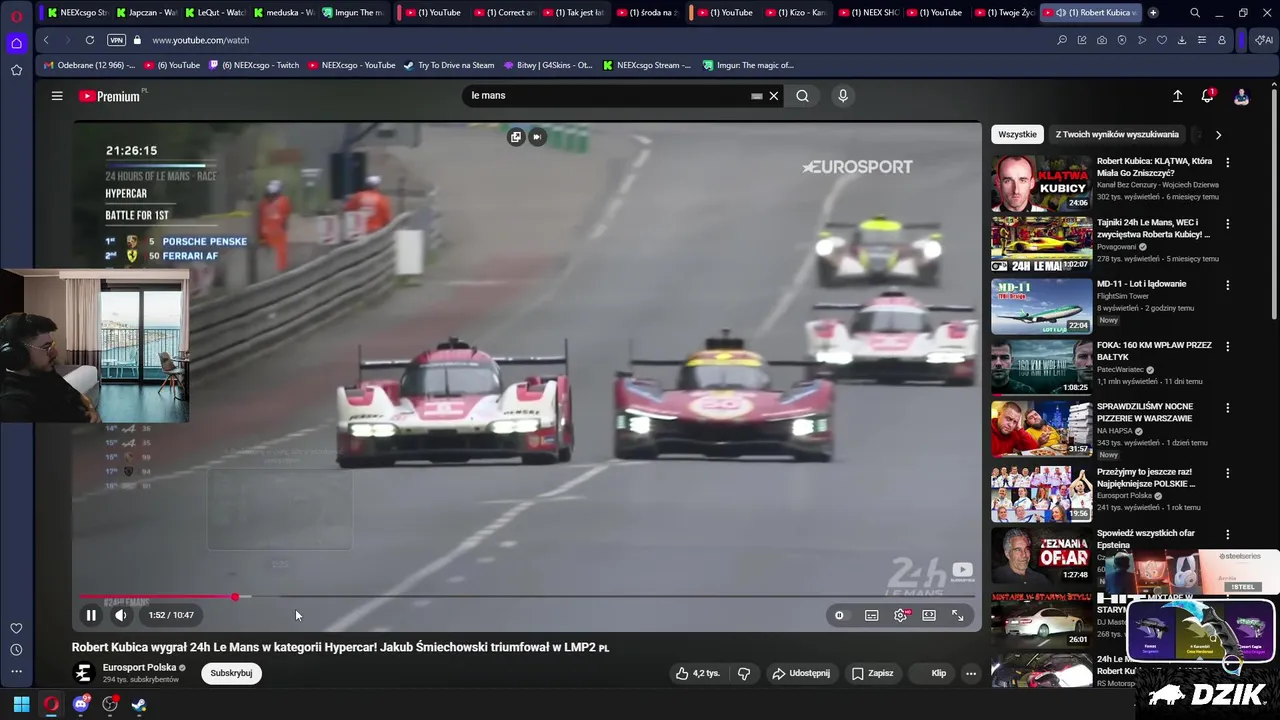Open the on-screen keyboard icon in search
This screenshot has height=720, width=1280.
click(757, 96)
